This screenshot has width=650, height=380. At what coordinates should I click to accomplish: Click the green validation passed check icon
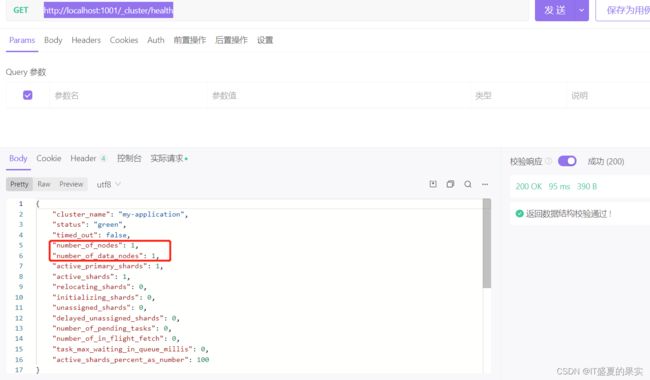(x=519, y=213)
